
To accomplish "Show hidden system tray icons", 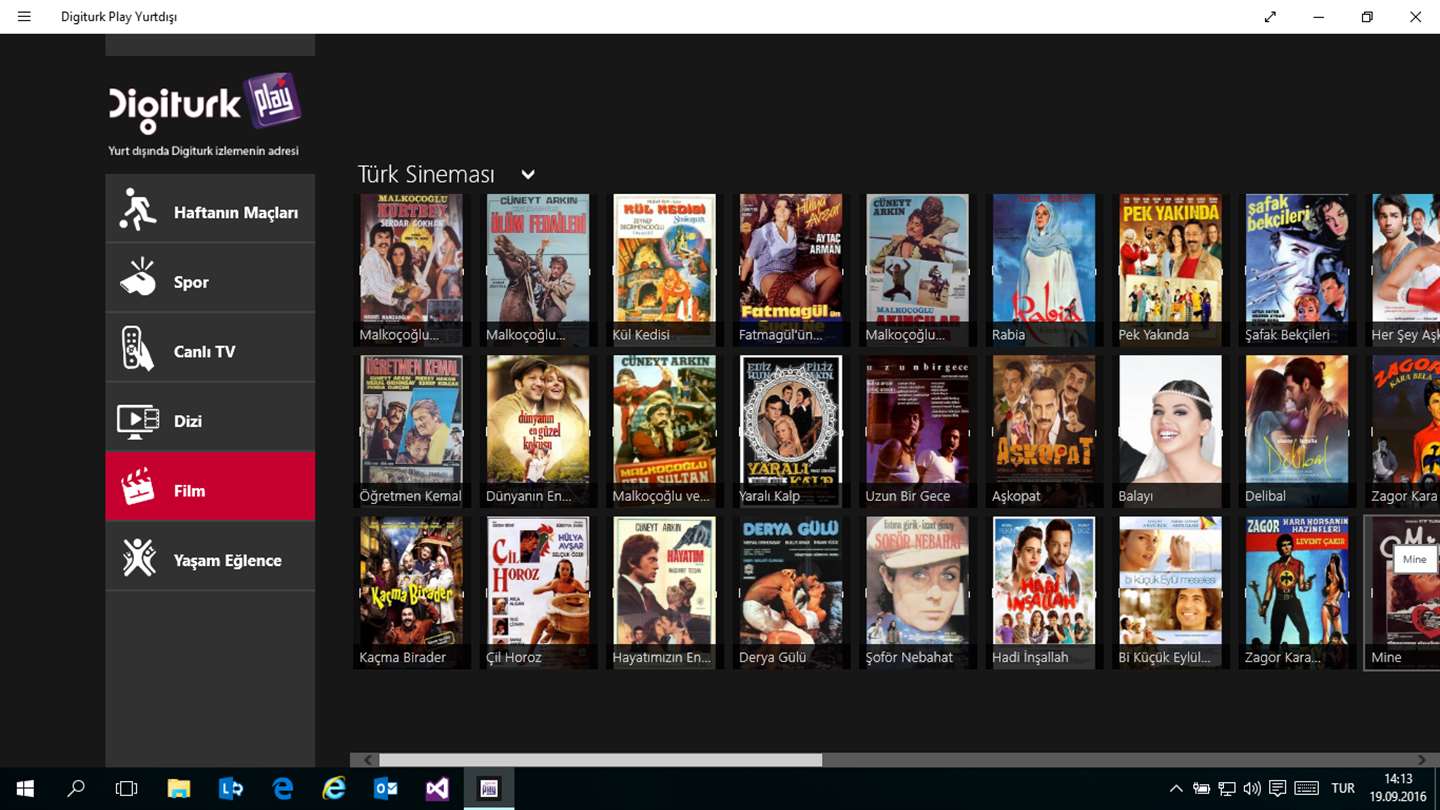I will click(1176, 789).
